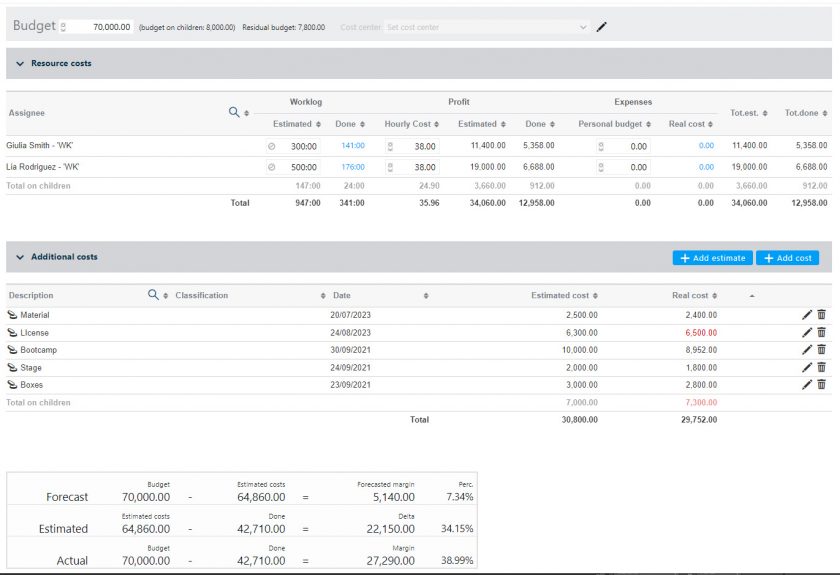Click the search icon in Assignee column
The image size is (840, 575).
(235, 113)
